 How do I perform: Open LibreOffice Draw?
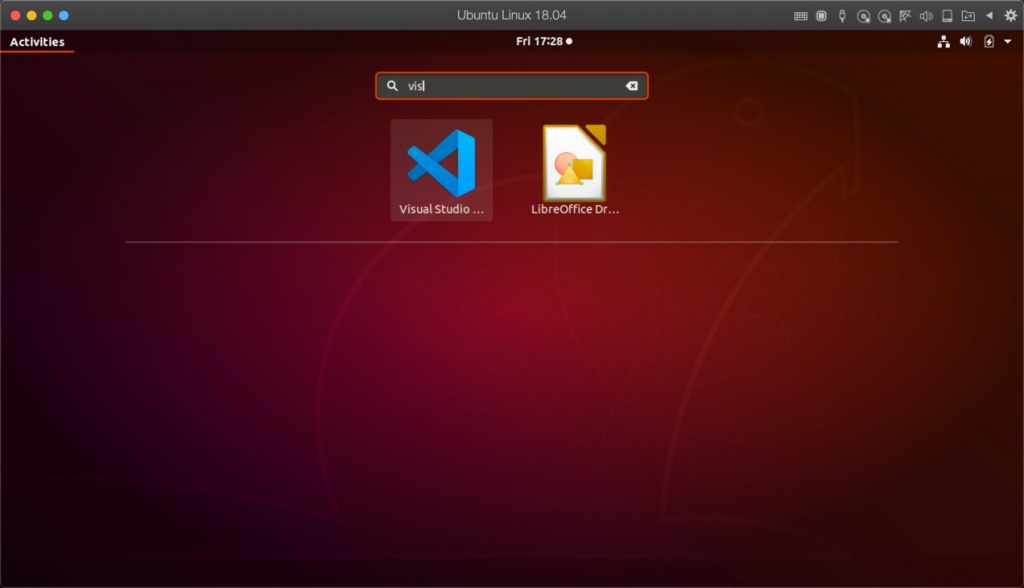pyautogui.click(x=575, y=165)
